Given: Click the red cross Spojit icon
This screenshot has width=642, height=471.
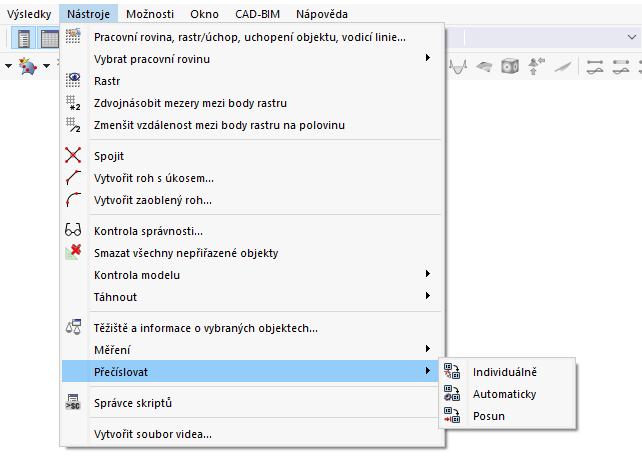Looking at the screenshot, I should [73, 155].
